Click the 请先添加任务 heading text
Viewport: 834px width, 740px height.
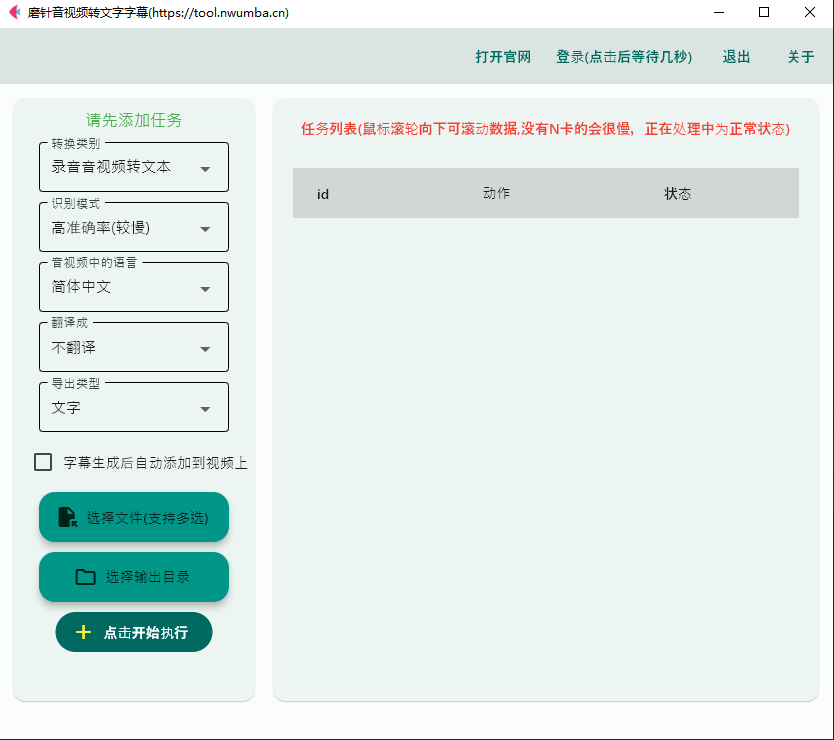click(134, 120)
